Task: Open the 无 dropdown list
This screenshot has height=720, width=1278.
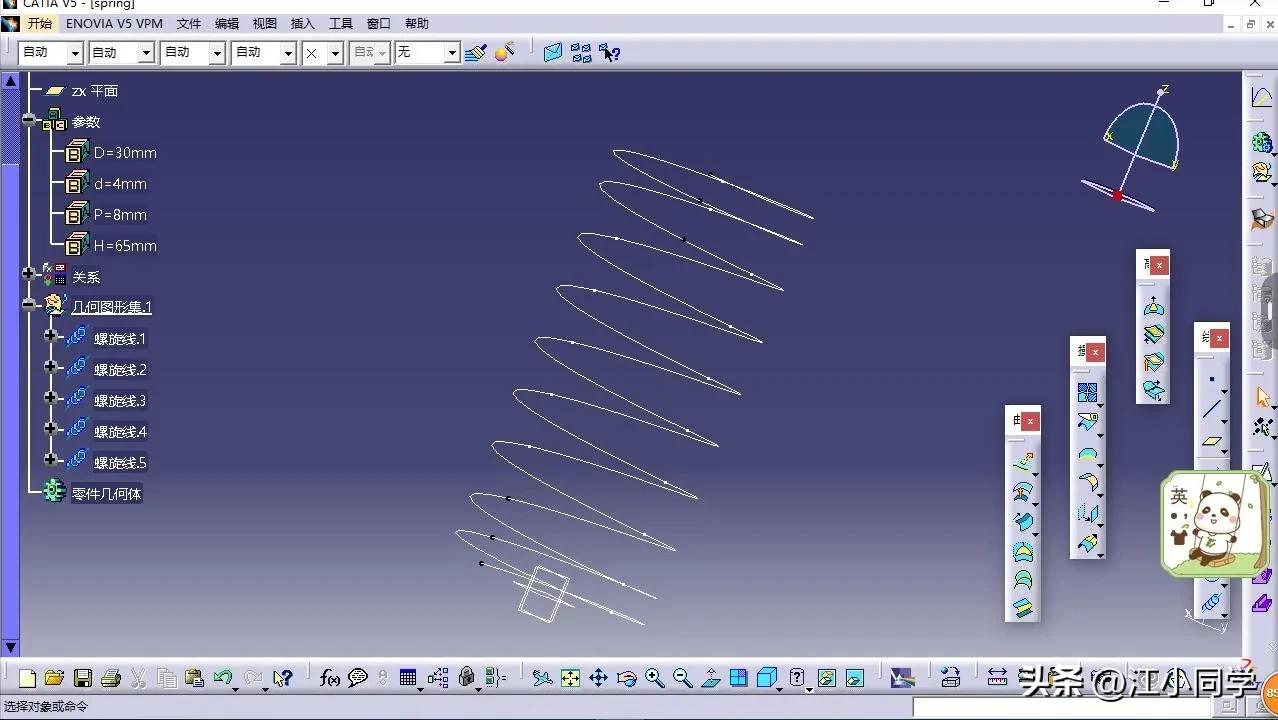Action: (x=452, y=53)
